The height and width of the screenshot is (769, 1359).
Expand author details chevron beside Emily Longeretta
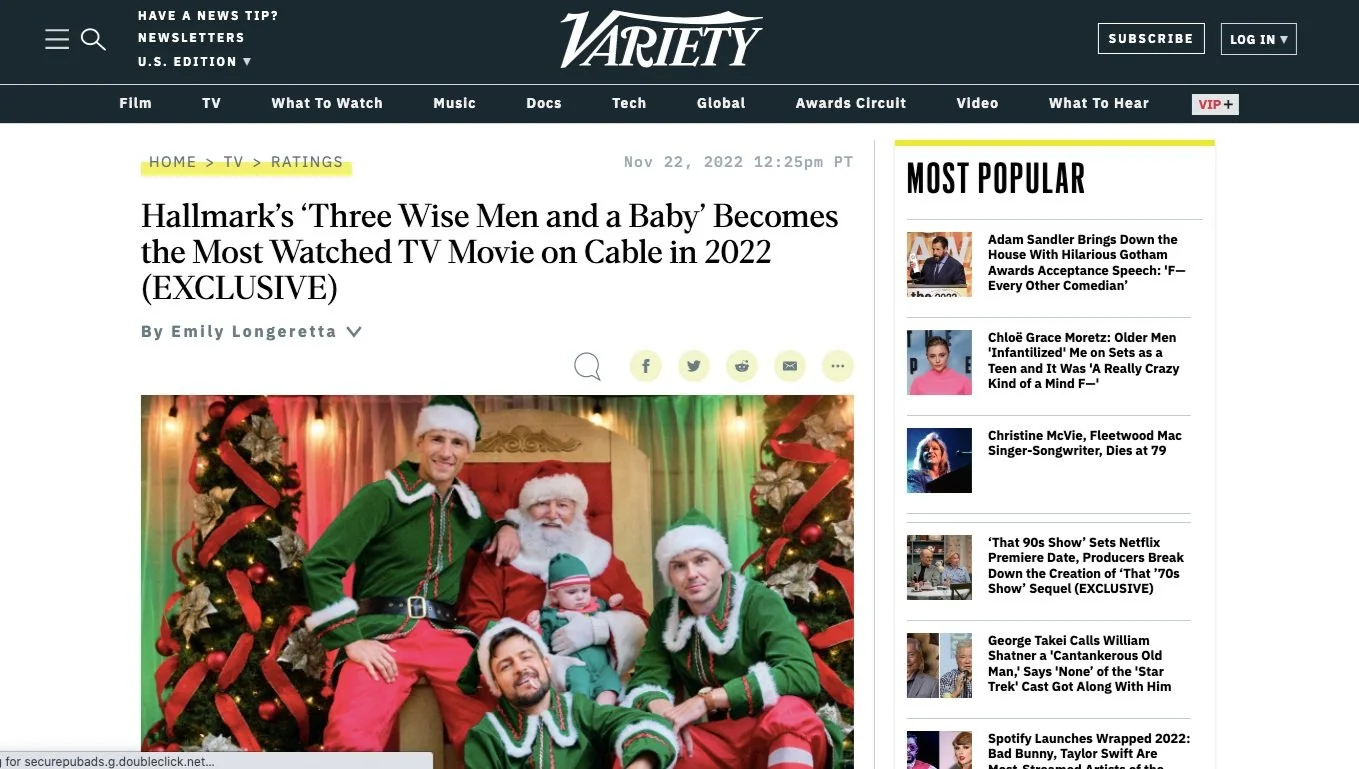(354, 332)
